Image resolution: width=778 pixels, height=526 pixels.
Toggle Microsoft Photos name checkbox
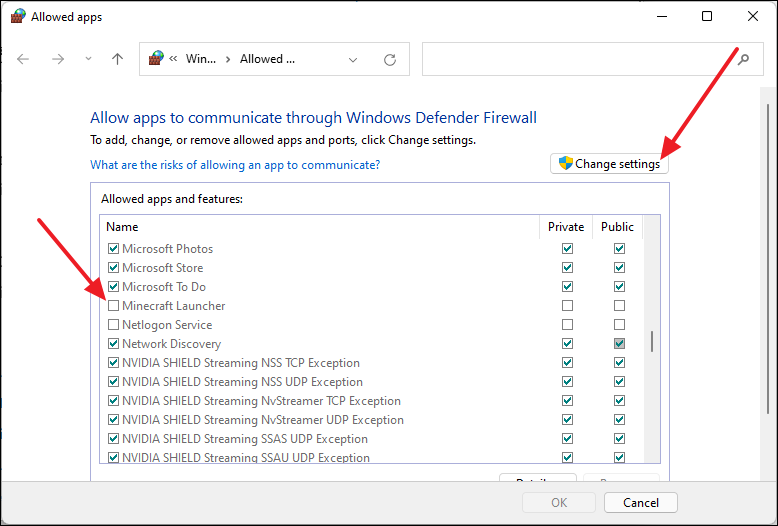(x=113, y=248)
